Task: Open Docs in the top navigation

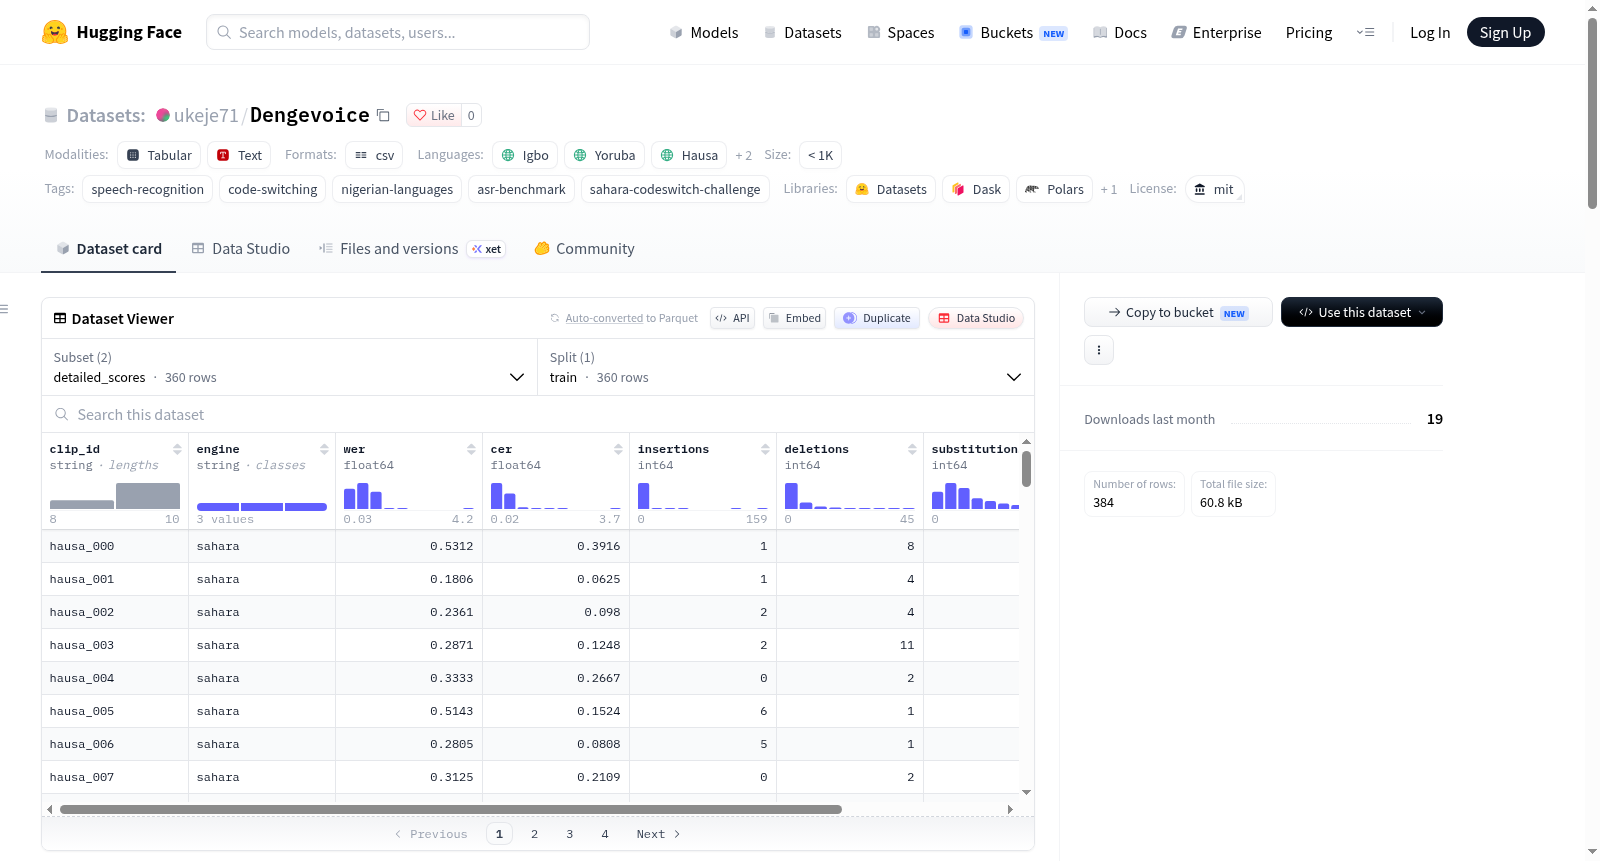Action: tap(1120, 32)
